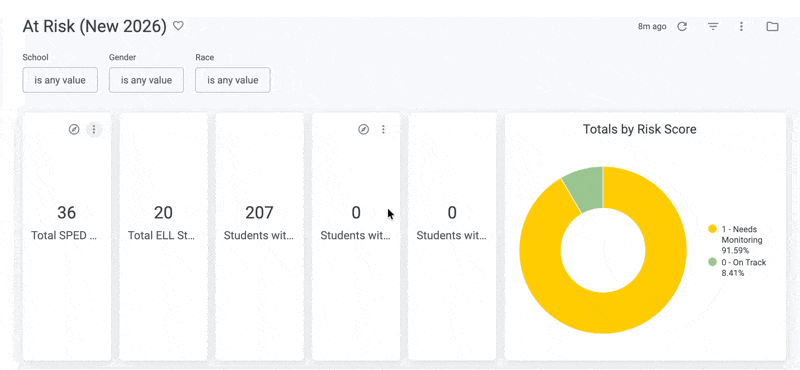Open tile actions menu on Total SPED tile
The width and height of the screenshot is (800, 370).
pos(94,130)
